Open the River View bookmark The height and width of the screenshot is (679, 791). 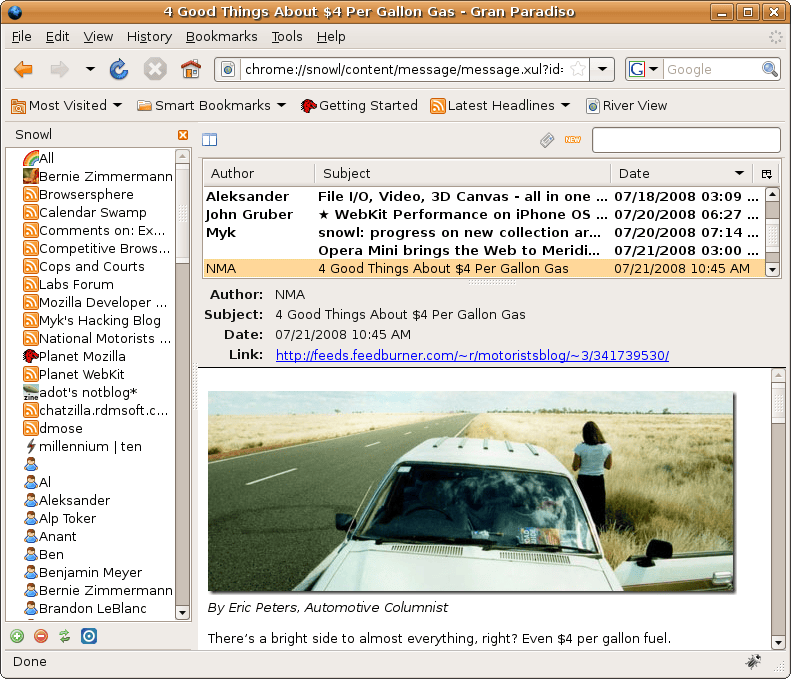[627, 105]
